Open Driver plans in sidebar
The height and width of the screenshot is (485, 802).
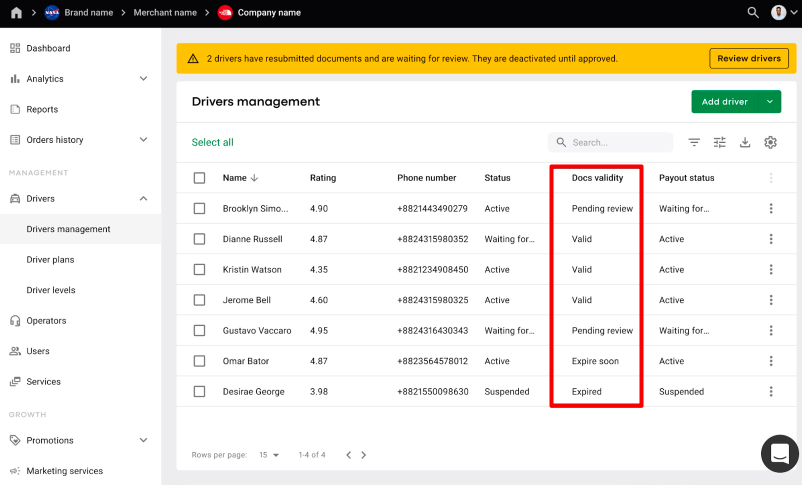point(50,260)
